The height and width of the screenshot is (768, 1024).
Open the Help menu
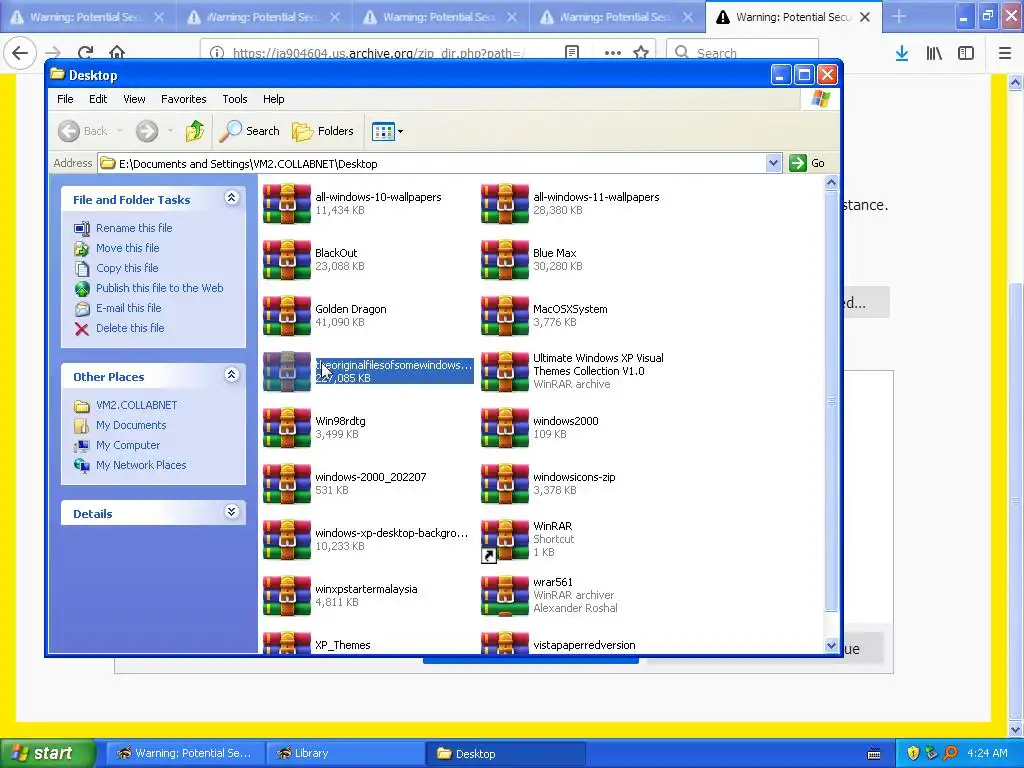[274, 99]
